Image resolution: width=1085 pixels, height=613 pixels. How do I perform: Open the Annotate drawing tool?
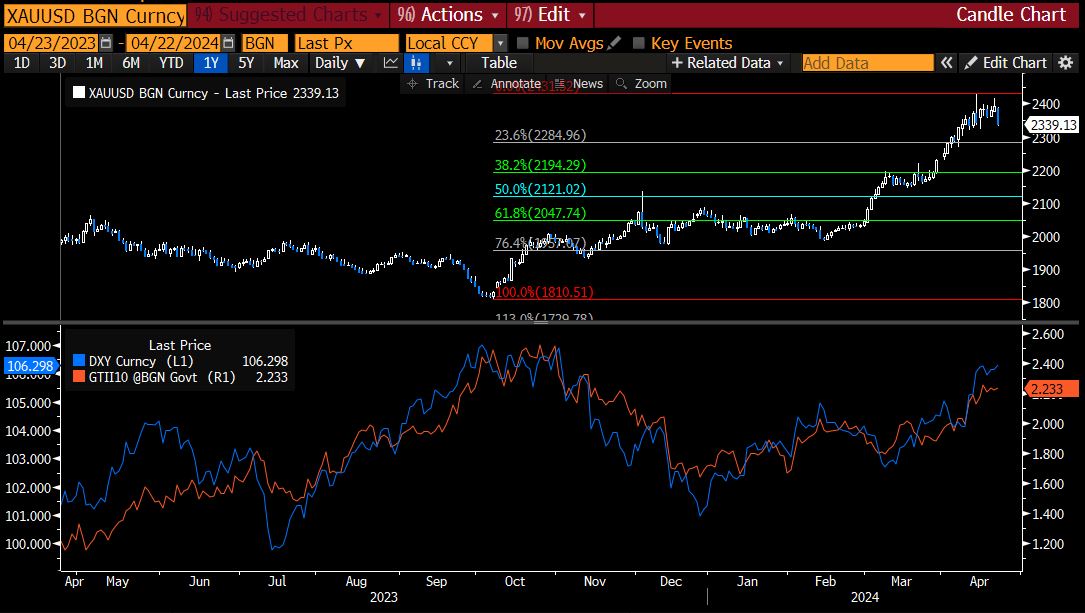coord(507,84)
